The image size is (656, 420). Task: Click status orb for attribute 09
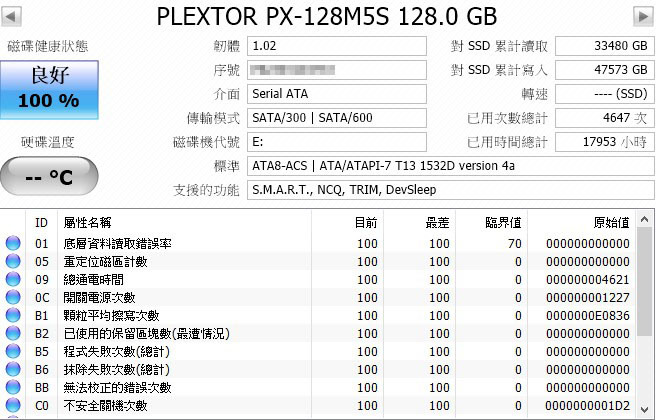click(13, 279)
